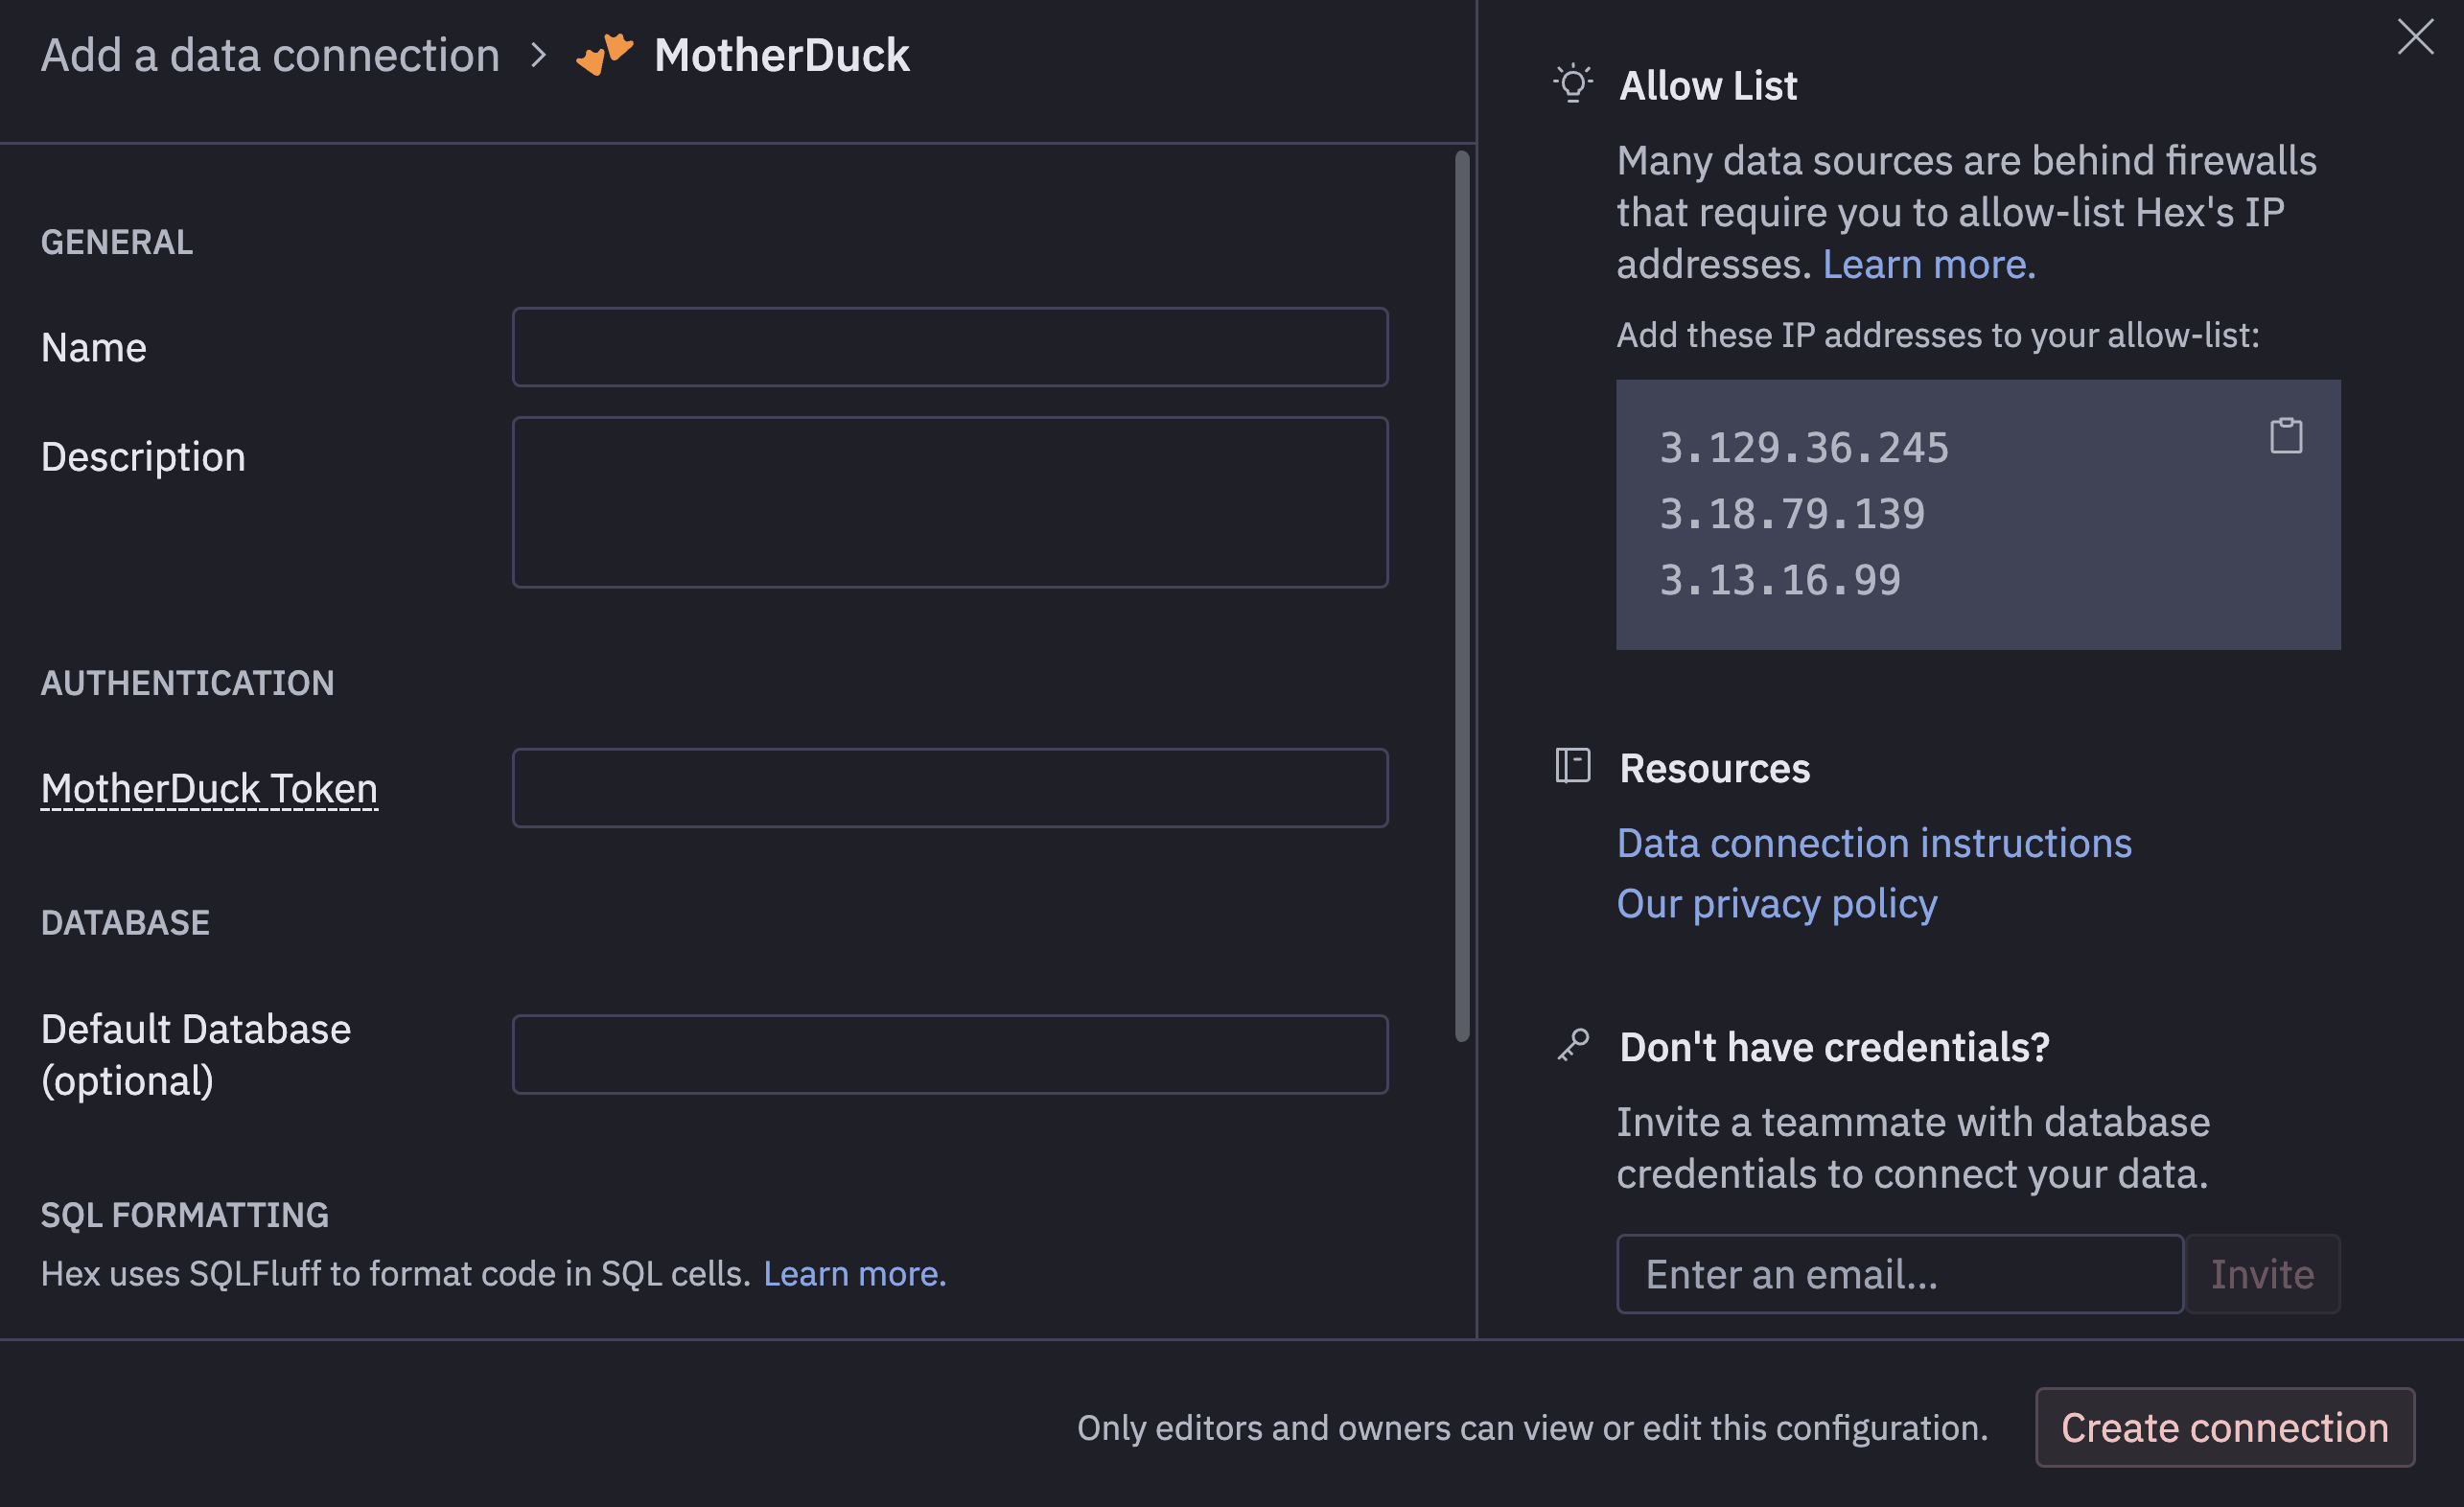This screenshot has width=2464, height=1507.
Task: Focus the MotherDuck Token field
Action: click(949, 788)
